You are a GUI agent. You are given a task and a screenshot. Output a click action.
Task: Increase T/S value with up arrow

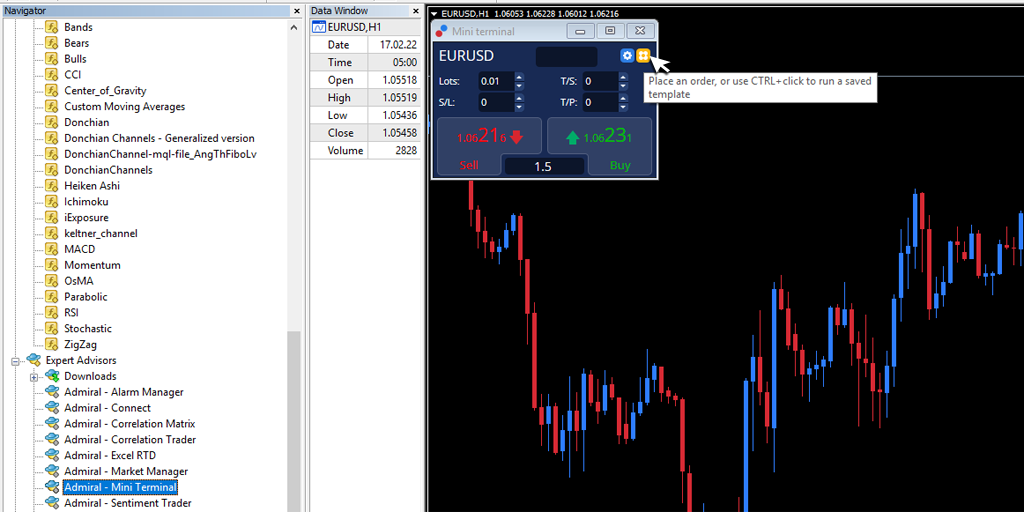pos(623,78)
